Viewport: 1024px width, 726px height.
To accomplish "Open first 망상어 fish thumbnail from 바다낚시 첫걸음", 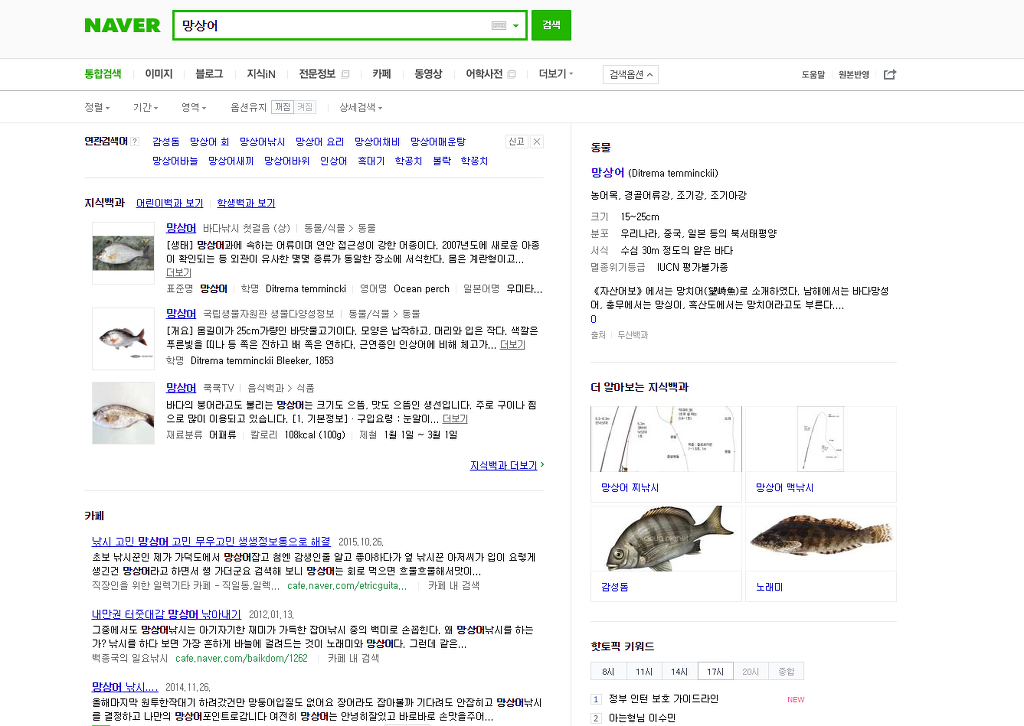I will [x=123, y=253].
